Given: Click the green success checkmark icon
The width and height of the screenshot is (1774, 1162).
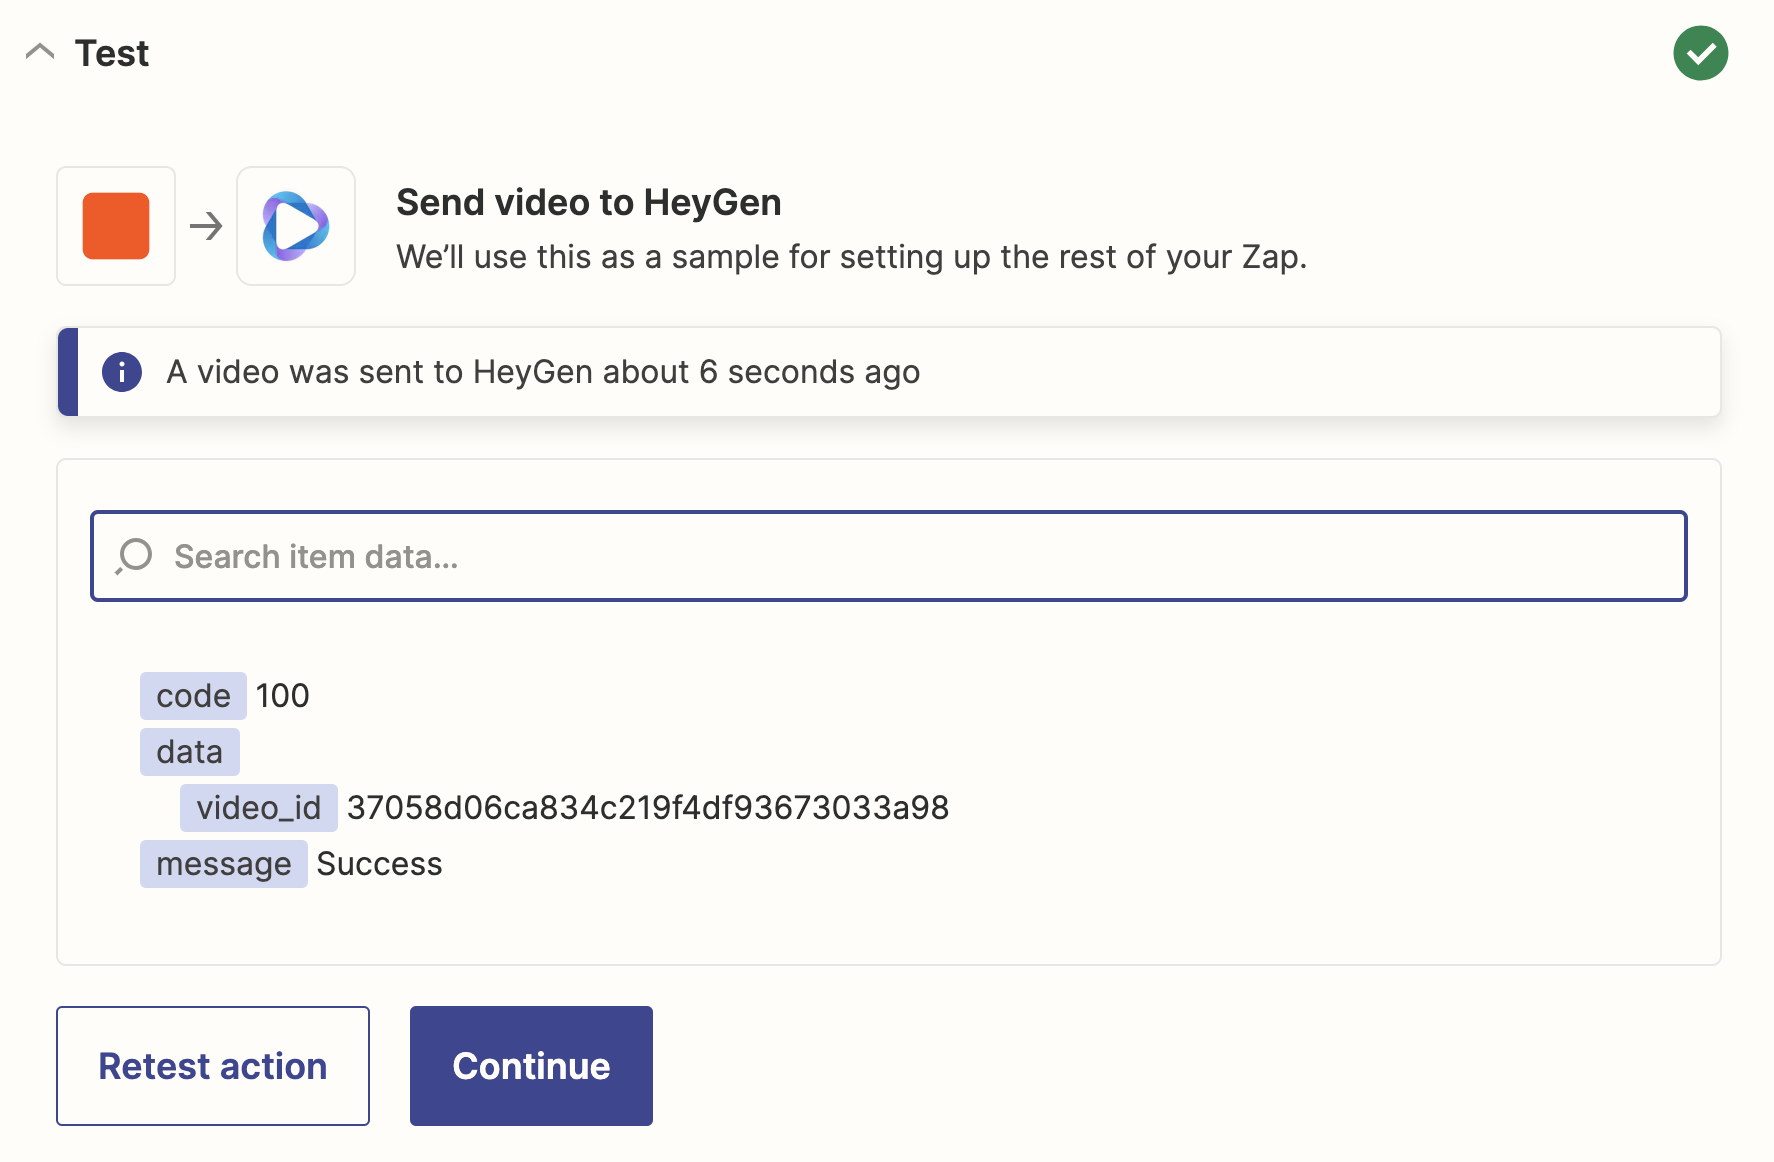Looking at the screenshot, I should (x=1700, y=53).
